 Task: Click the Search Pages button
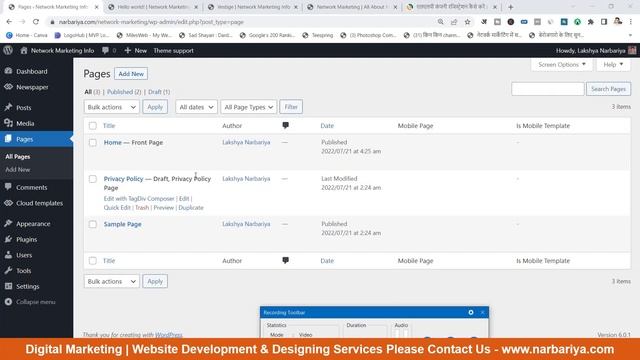[x=608, y=89]
